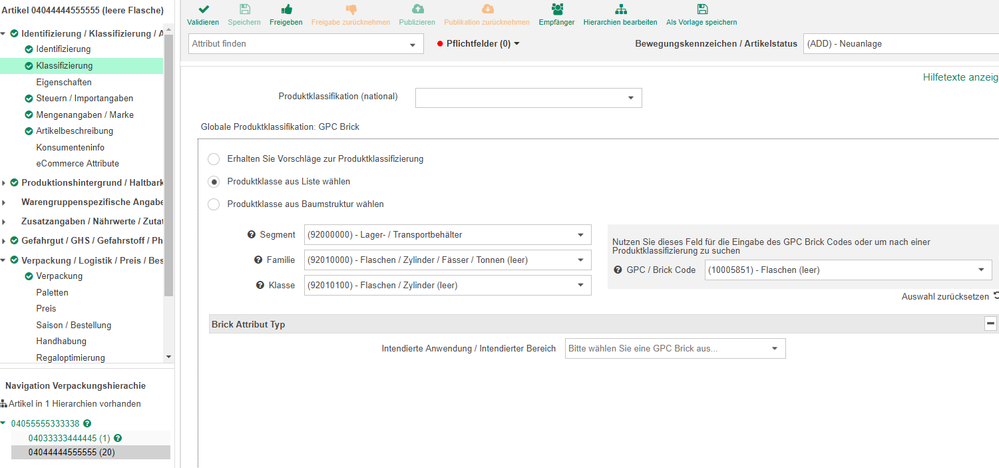Click Publikation zurücknehmen cloud download icon
The image size is (999, 468).
coord(487,10)
